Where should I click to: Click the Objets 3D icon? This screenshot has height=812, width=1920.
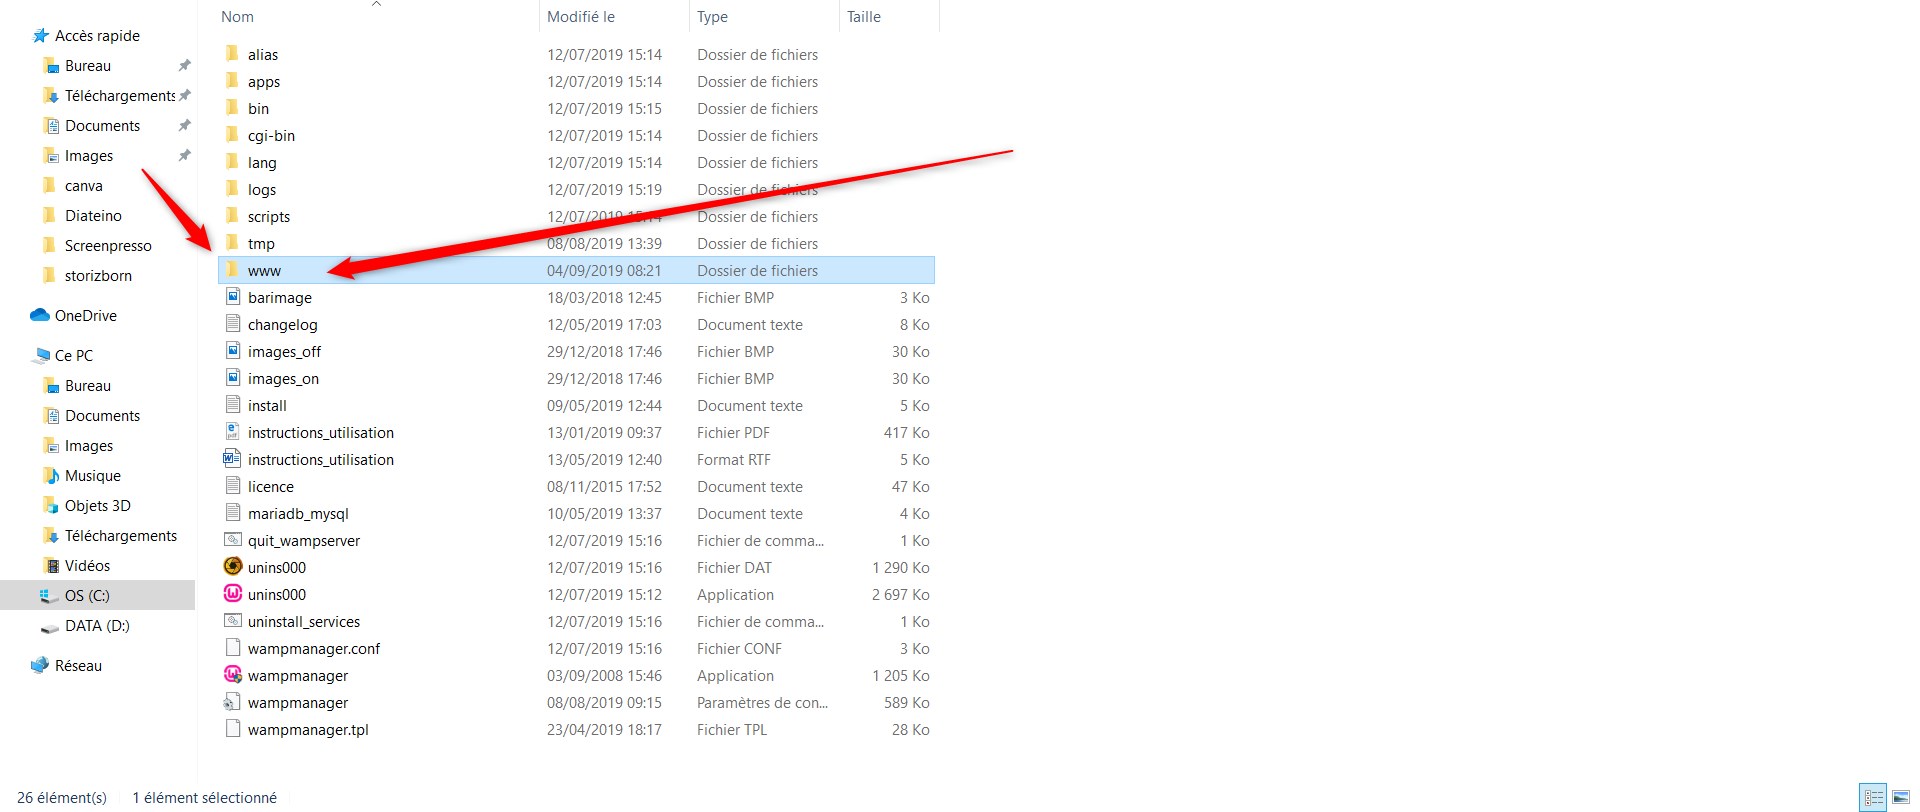coord(51,505)
